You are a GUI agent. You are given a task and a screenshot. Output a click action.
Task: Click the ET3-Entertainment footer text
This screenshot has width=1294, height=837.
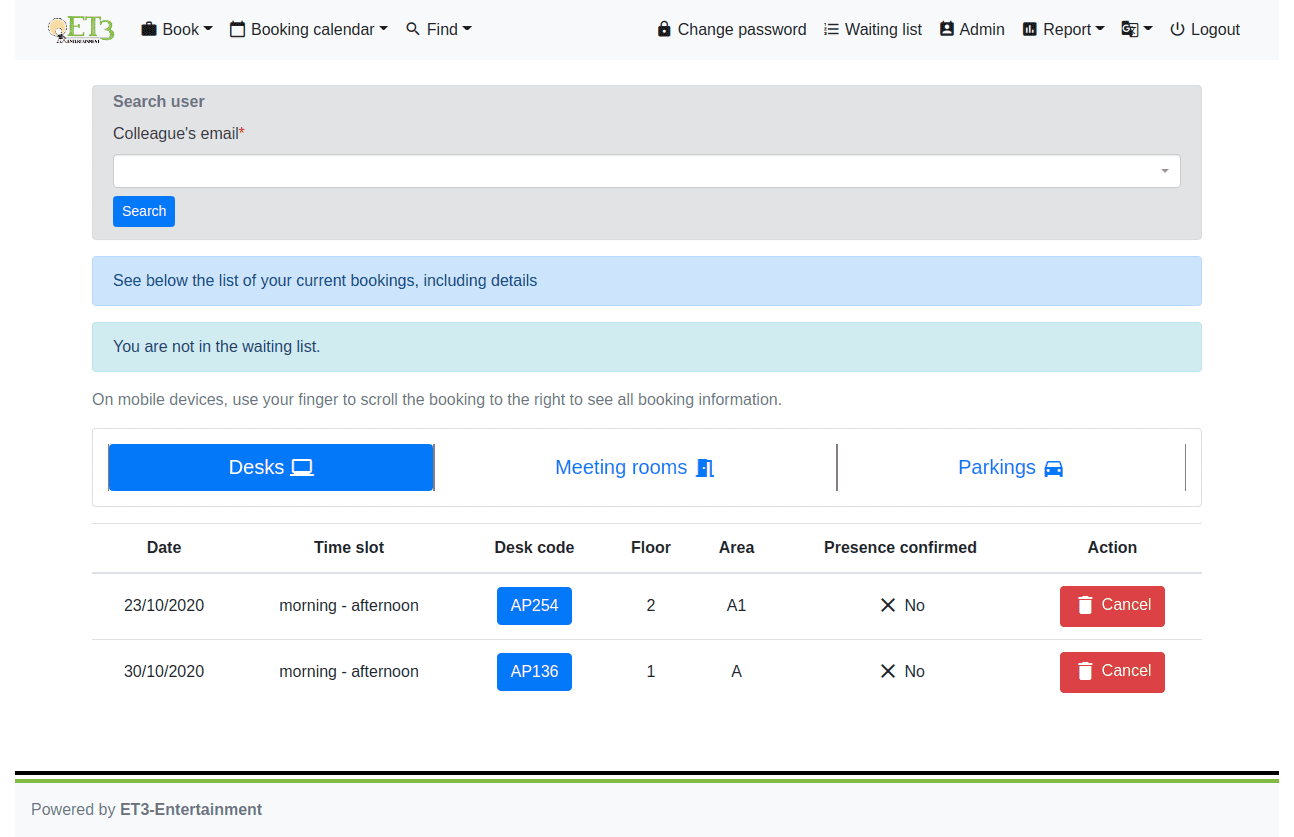click(x=191, y=810)
